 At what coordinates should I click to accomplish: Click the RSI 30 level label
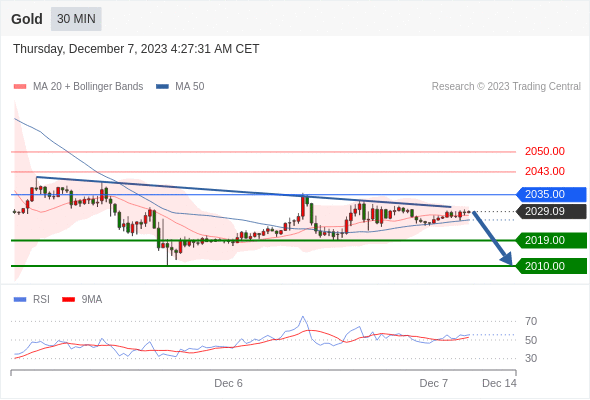531,358
